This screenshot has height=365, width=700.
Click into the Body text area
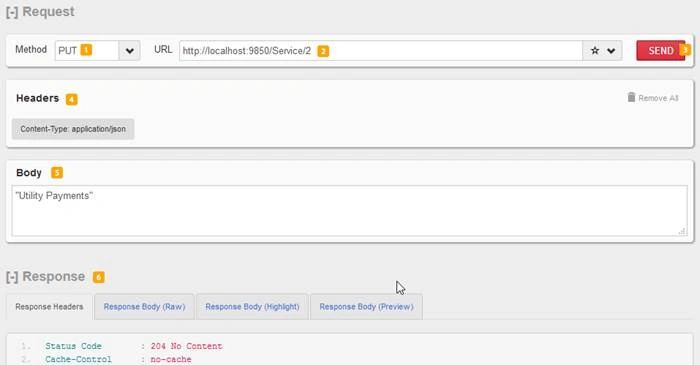350,211
